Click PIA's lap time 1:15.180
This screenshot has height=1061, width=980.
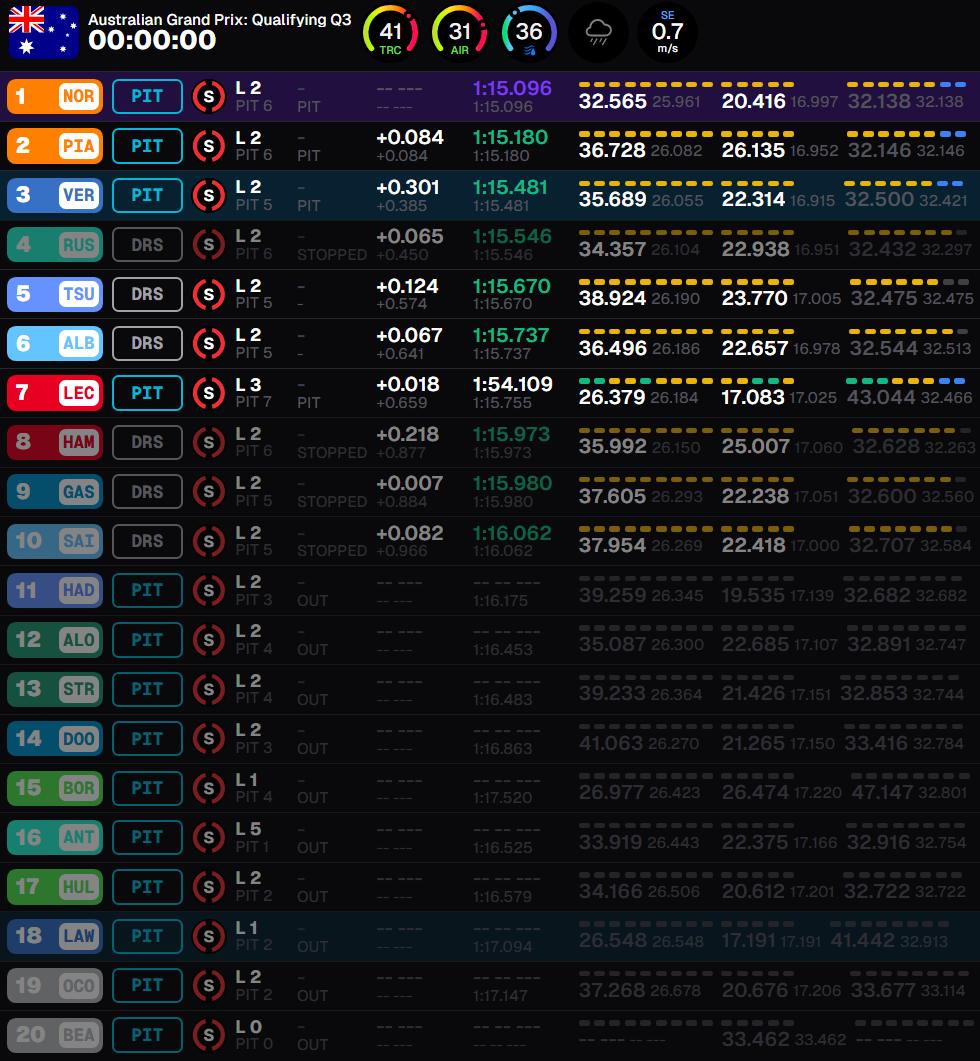pos(510,137)
